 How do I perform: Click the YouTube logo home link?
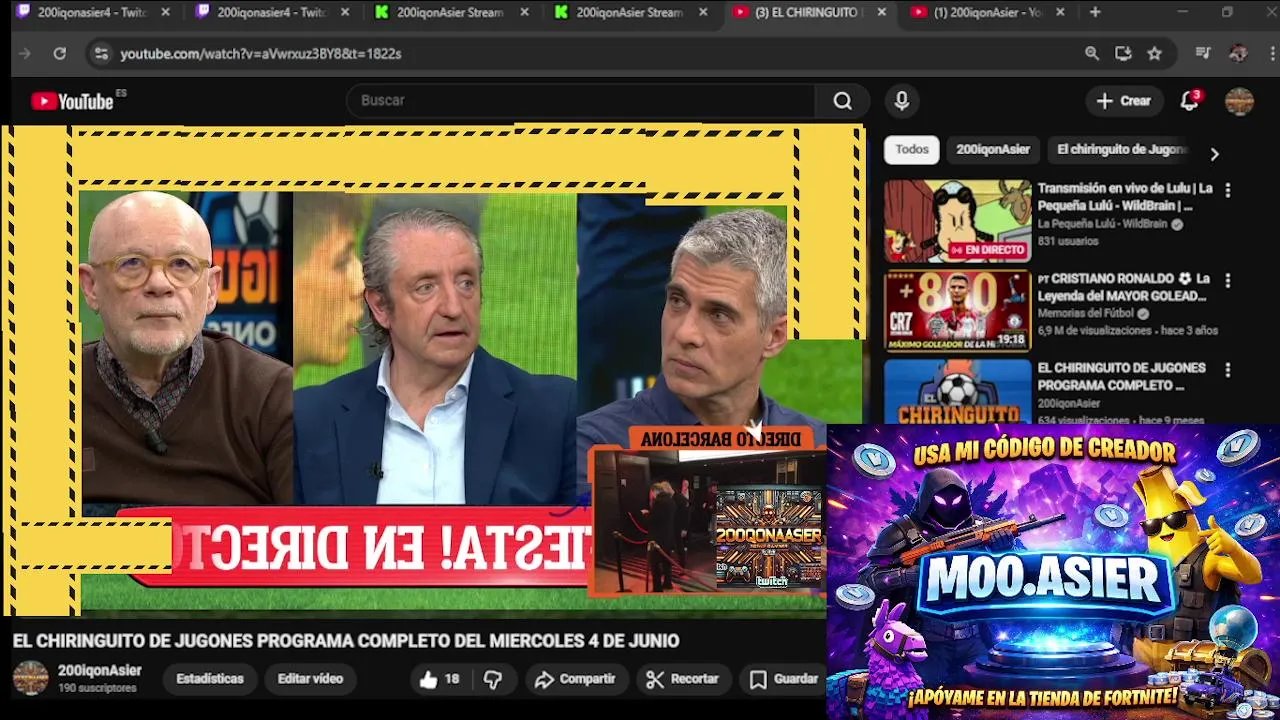pos(72,101)
